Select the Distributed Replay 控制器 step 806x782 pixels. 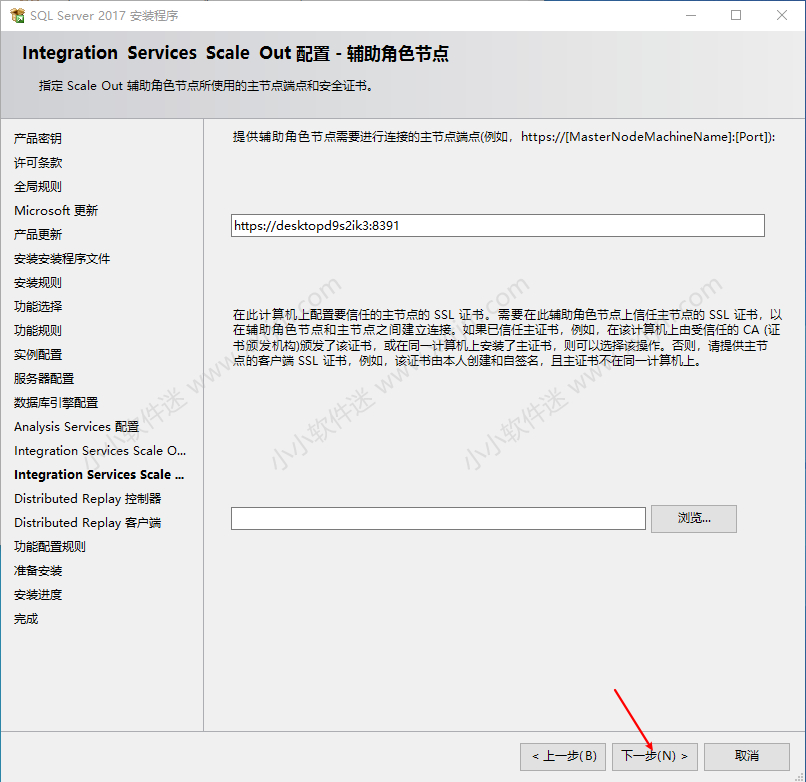click(x=88, y=499)
